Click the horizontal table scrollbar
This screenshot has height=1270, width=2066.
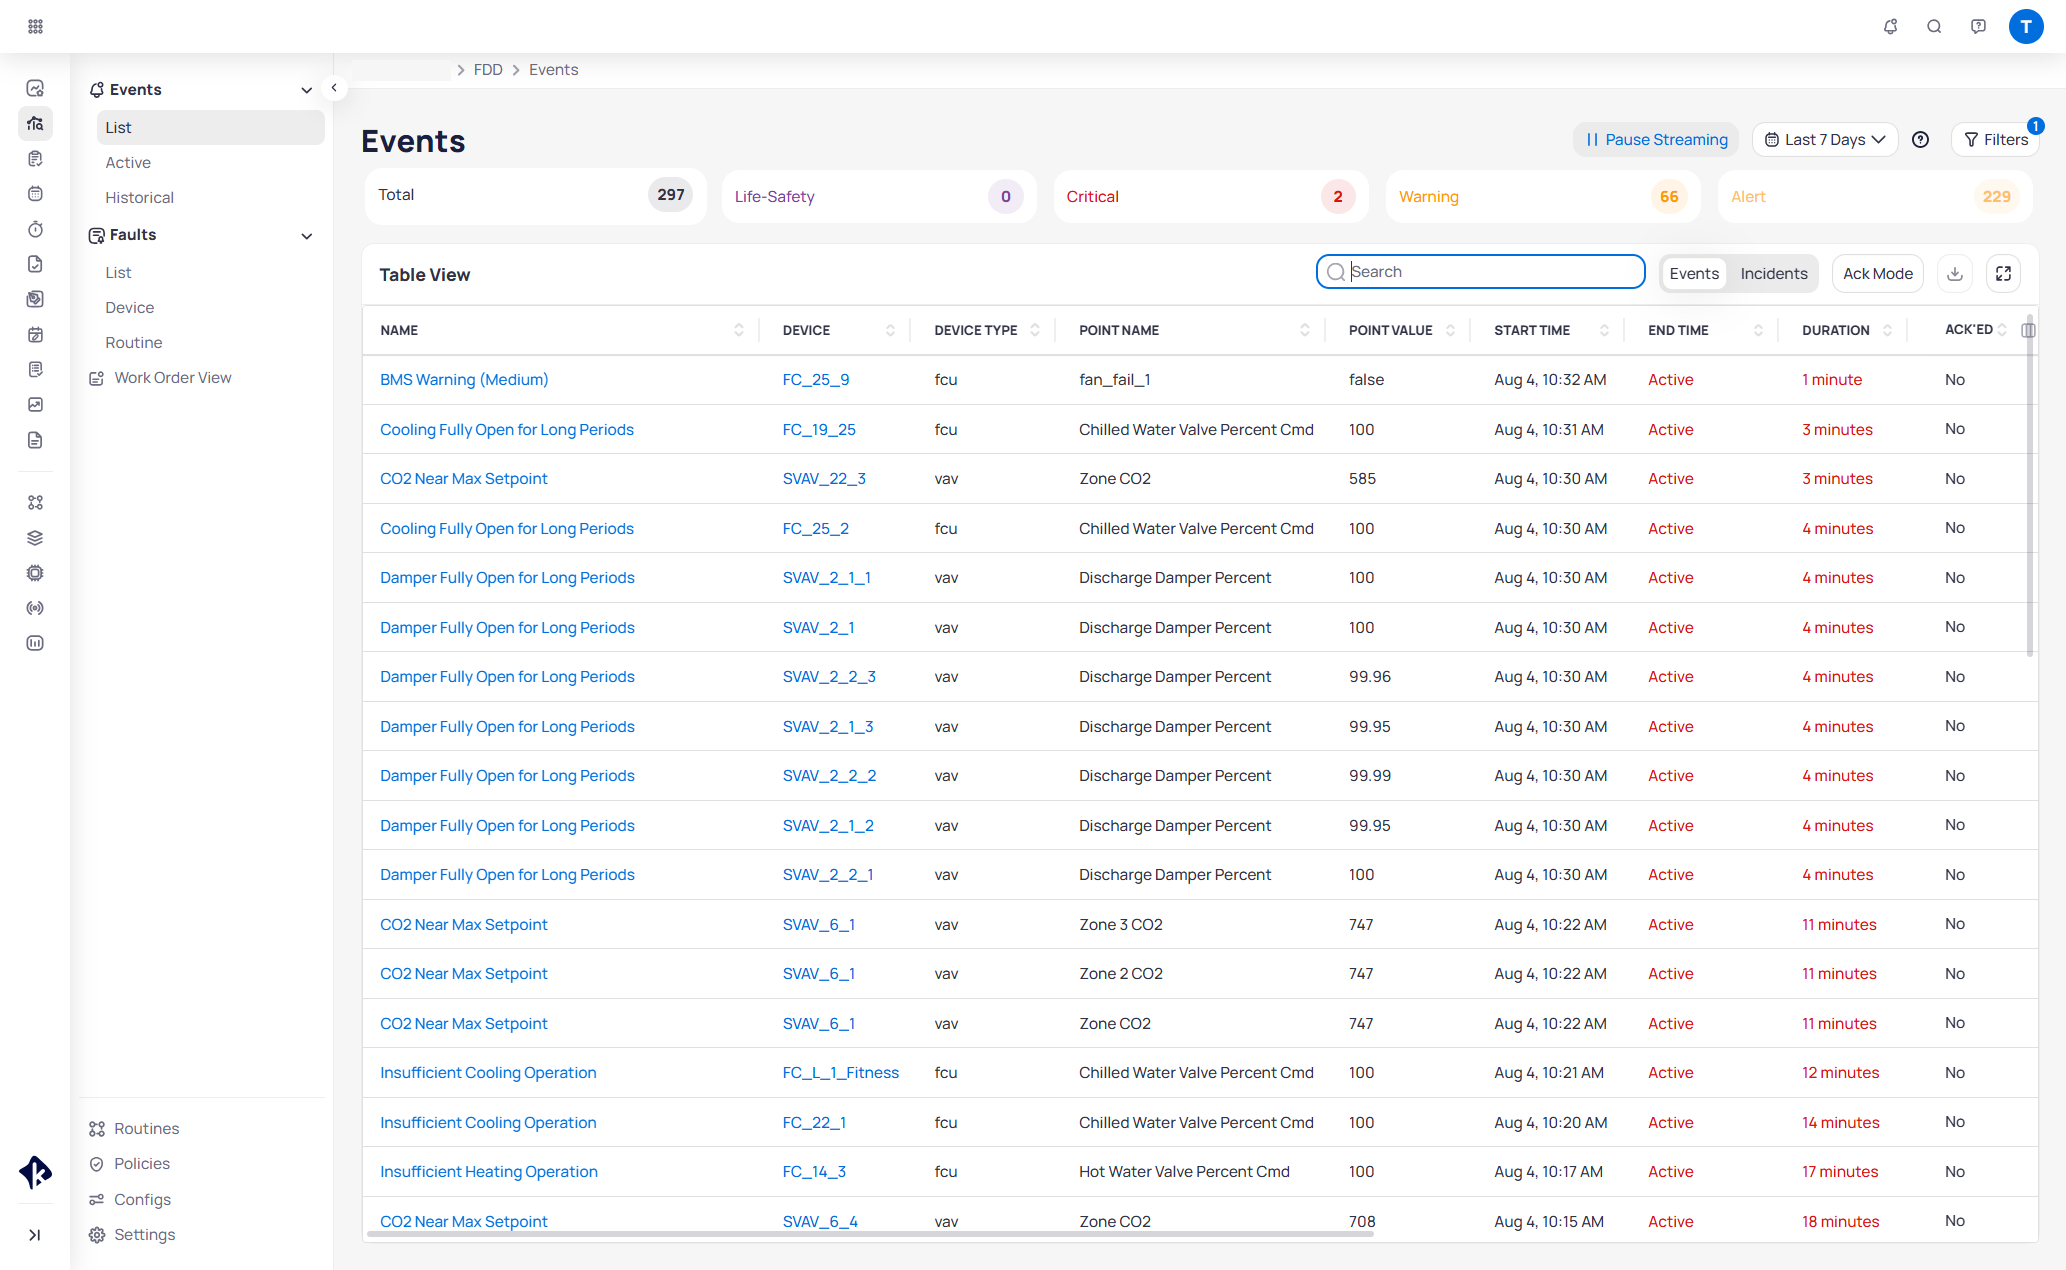pos(870,1235)
